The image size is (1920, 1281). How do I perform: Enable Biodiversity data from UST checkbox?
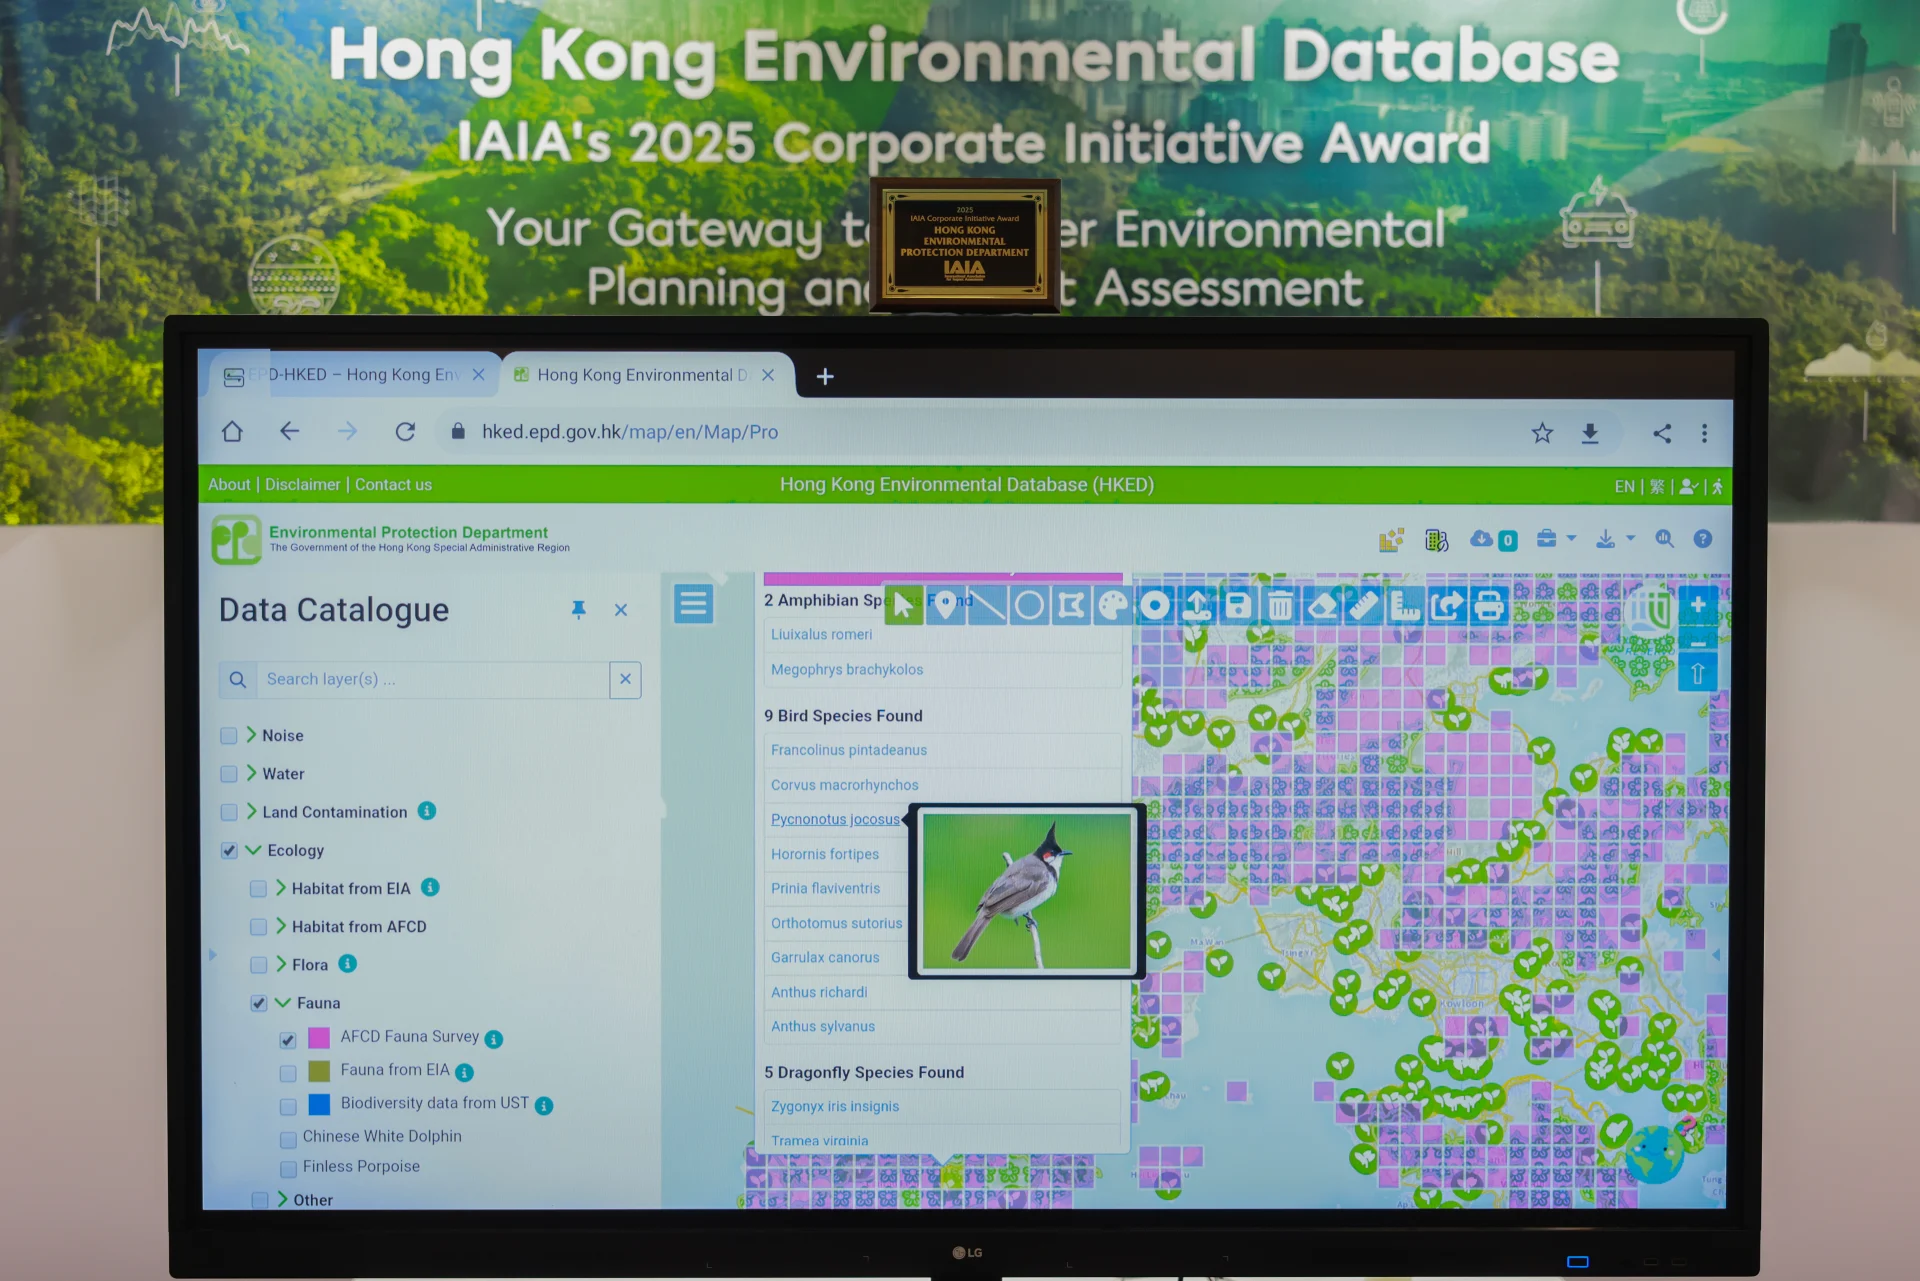[288, 1106]
